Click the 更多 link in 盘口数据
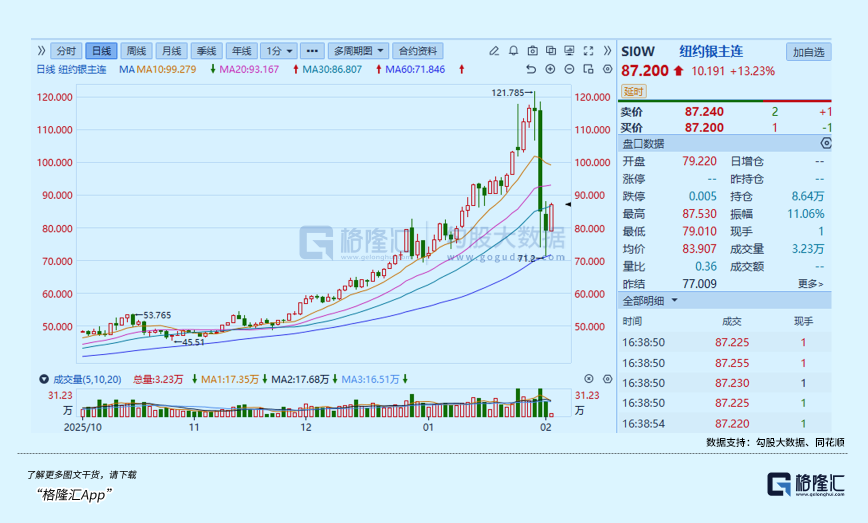This screenshot has width=868, height=523. 811,284
